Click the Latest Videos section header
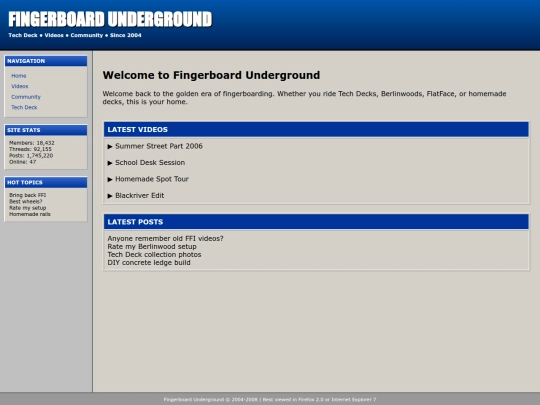Image resolution: width=540 pixels, height=405 pixels. 316,129
